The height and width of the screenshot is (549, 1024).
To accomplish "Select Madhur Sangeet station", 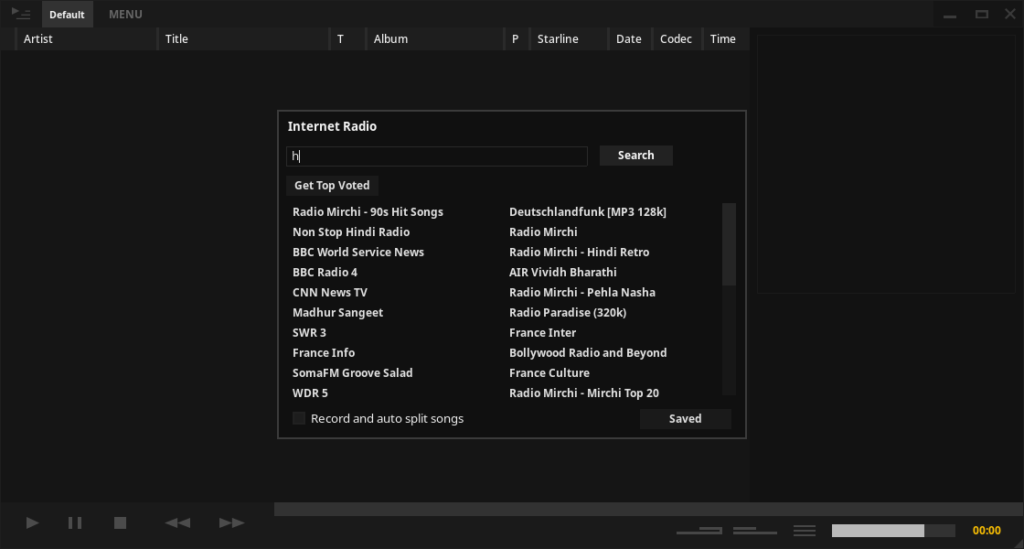I will click(338, 313).
